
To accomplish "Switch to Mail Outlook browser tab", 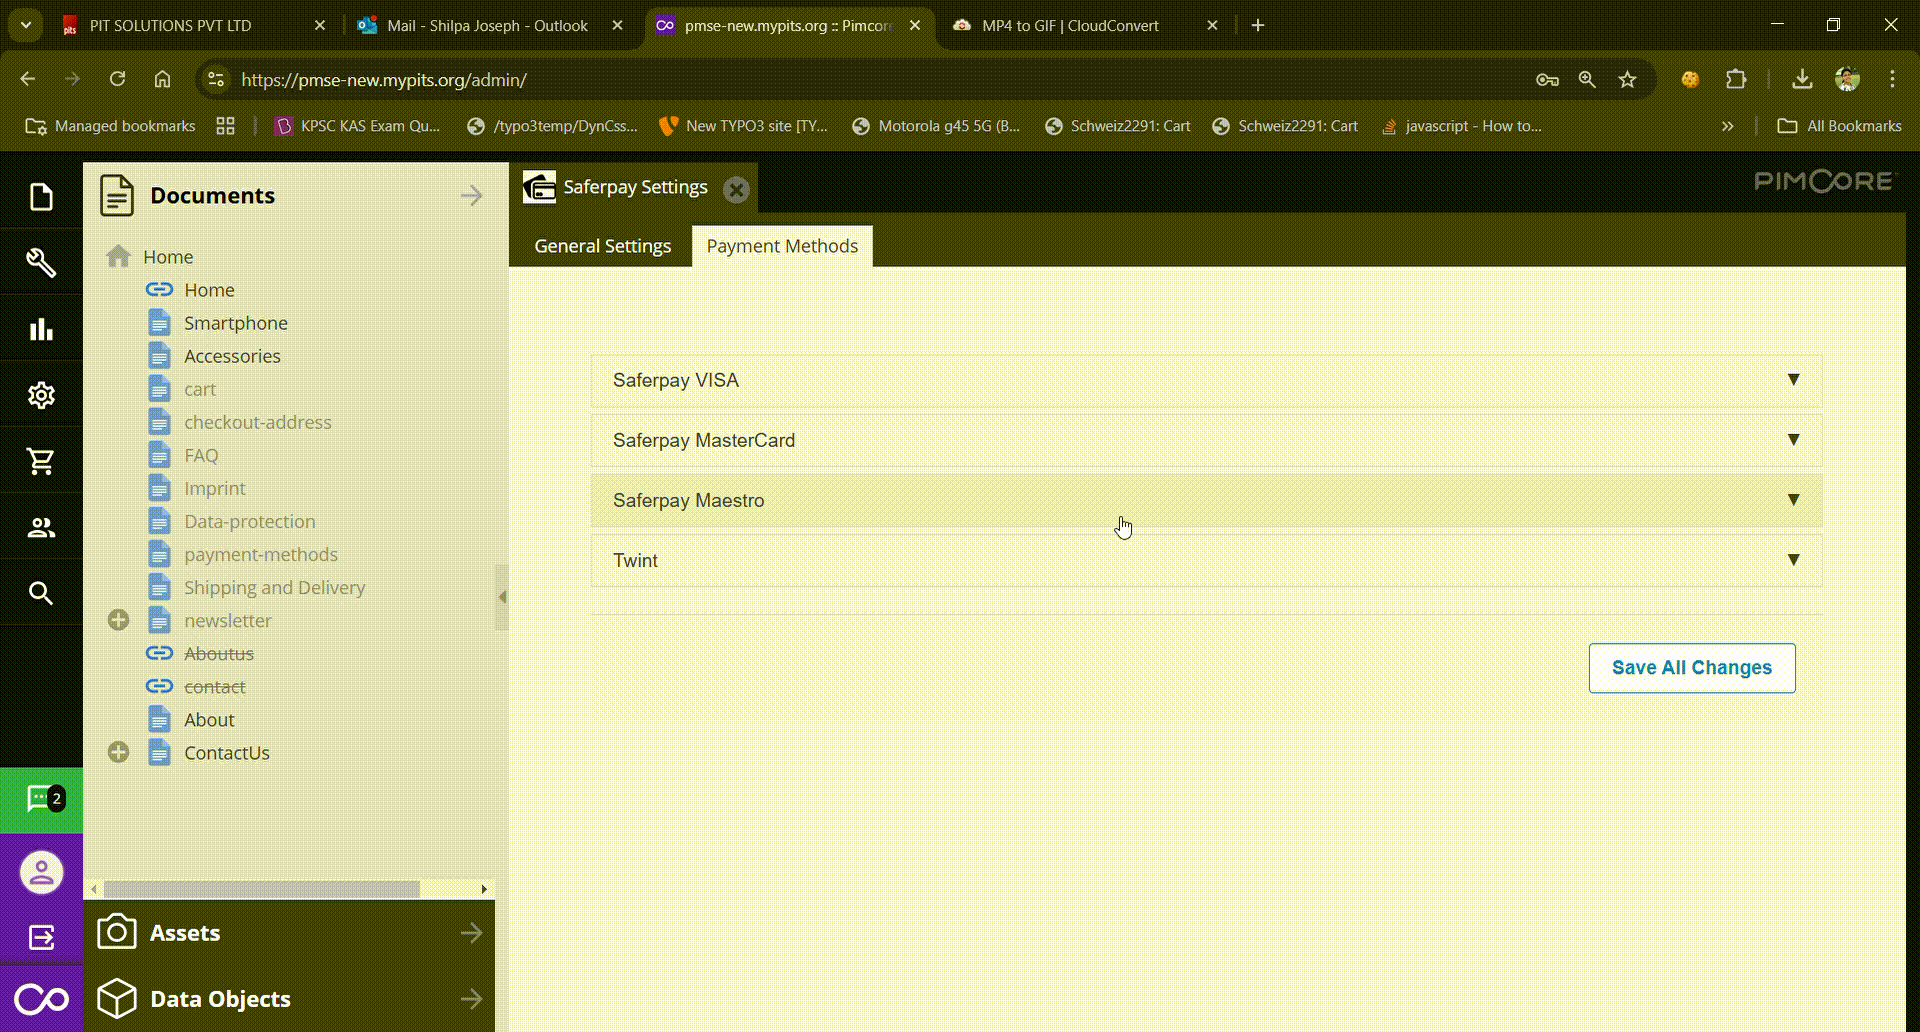I will (488, 26).
